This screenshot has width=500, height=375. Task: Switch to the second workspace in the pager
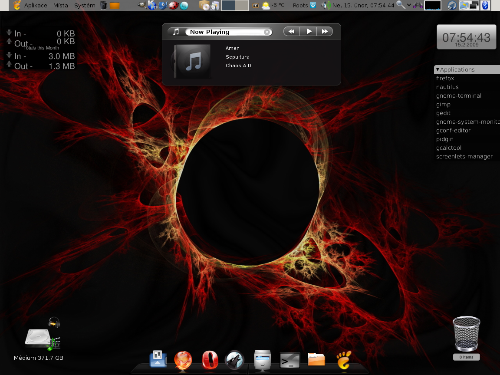coord(242,5)
